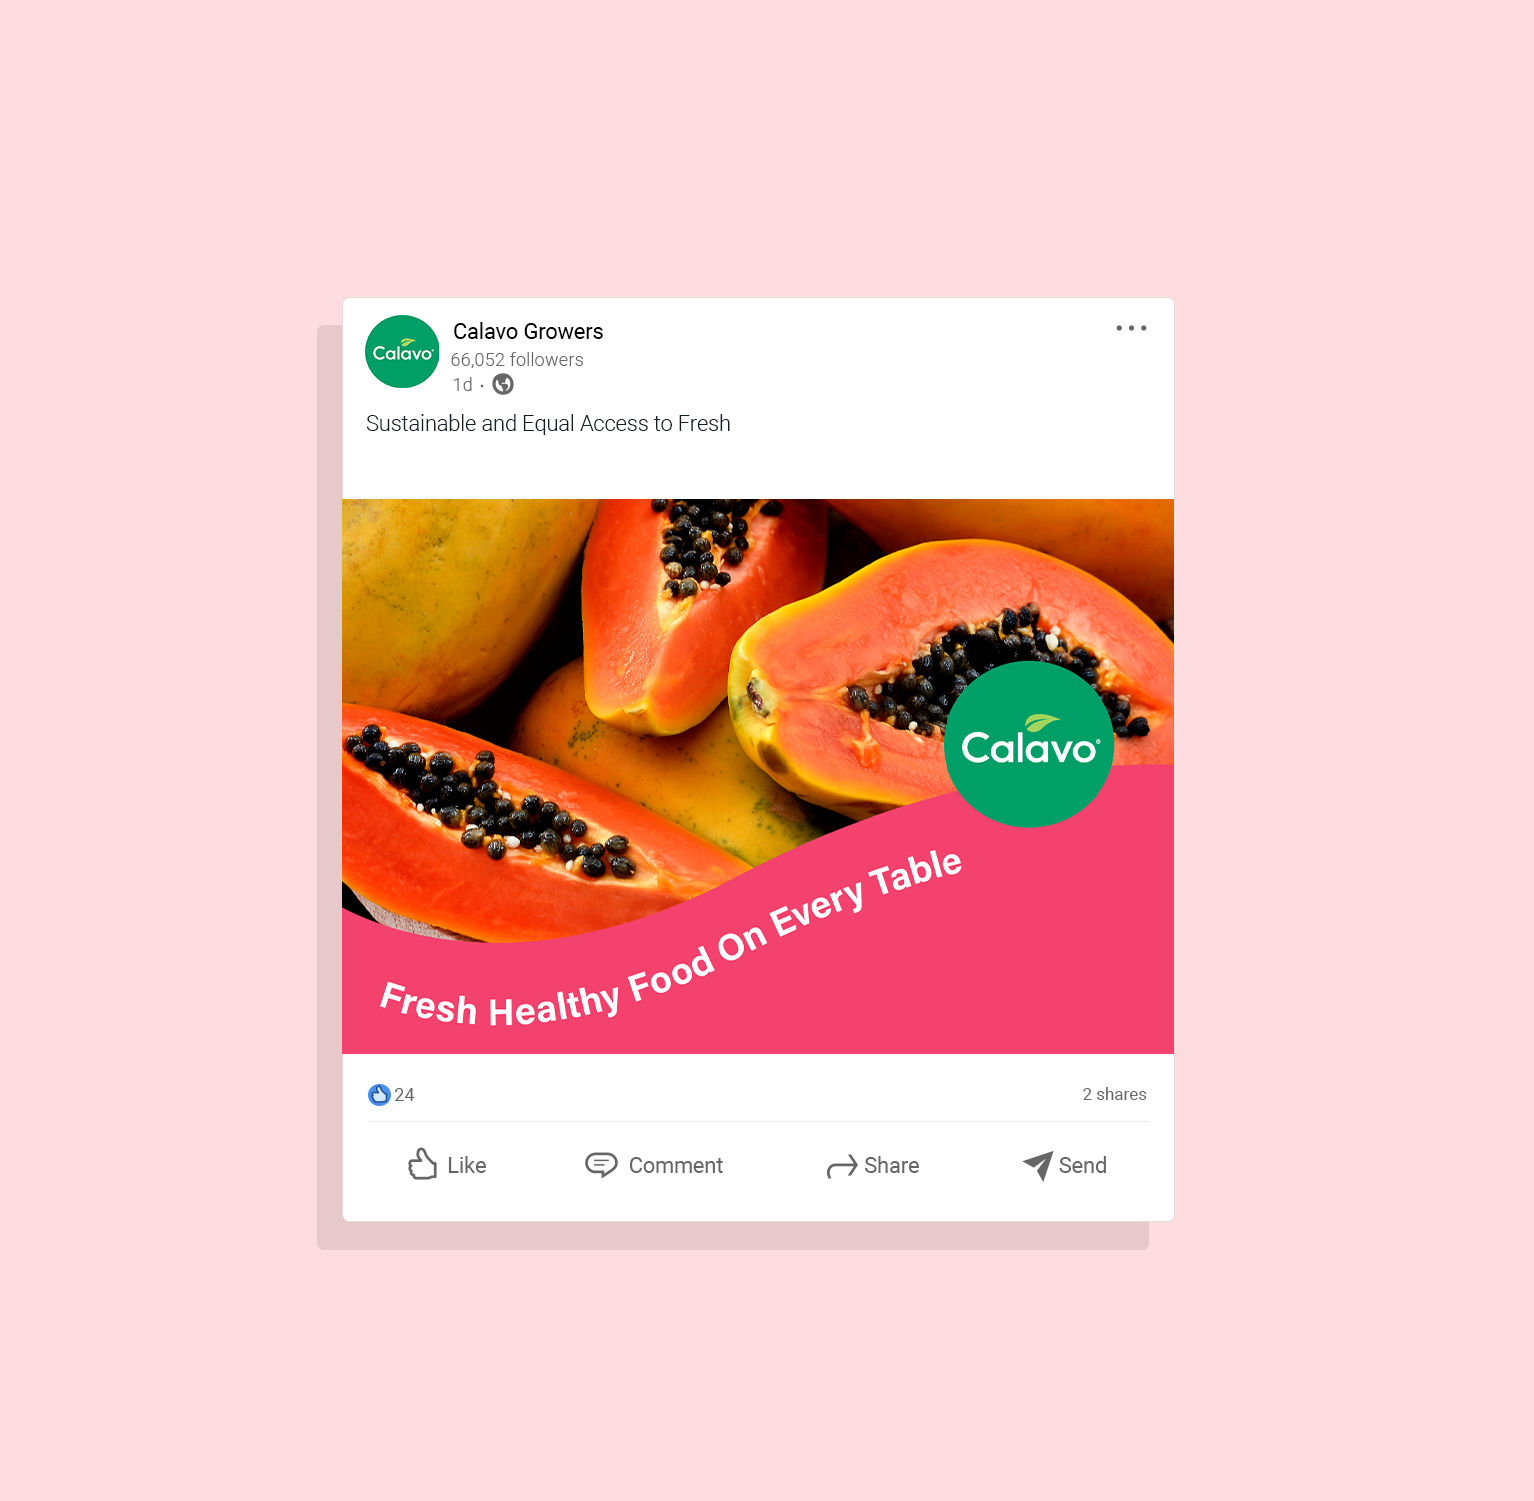Image resolution: width=1534 pixels, height=1501 pixels.
Task: Click the globe public visibility icon
Action: [503, 384]
